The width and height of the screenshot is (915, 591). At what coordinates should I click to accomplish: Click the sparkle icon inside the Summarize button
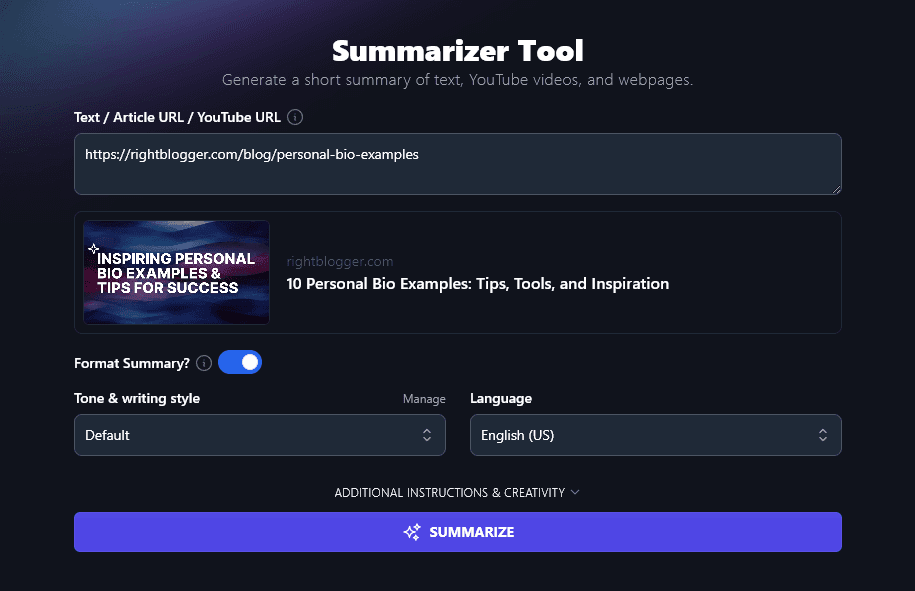[411, 532]
